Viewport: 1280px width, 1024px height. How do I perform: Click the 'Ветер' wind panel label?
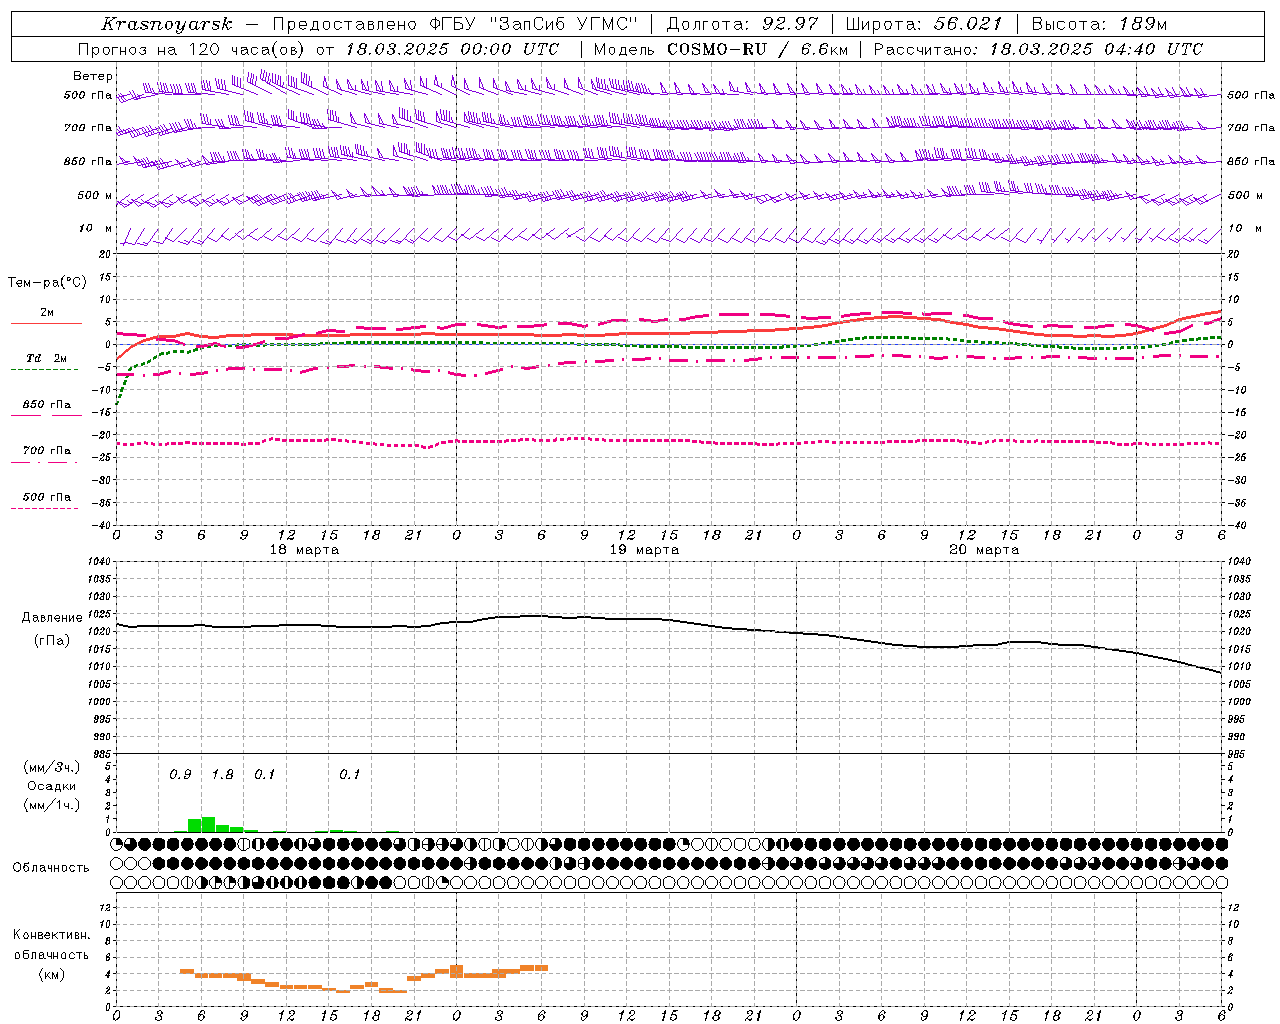coord(93,76)
